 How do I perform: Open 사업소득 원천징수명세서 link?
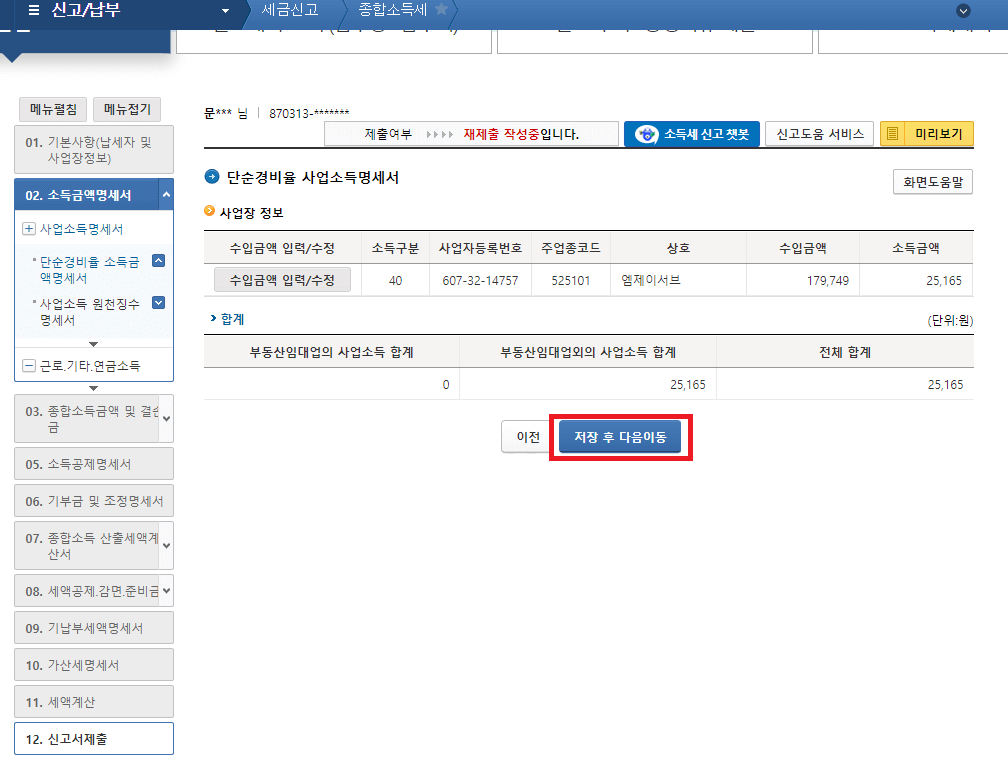coord(89,312)
